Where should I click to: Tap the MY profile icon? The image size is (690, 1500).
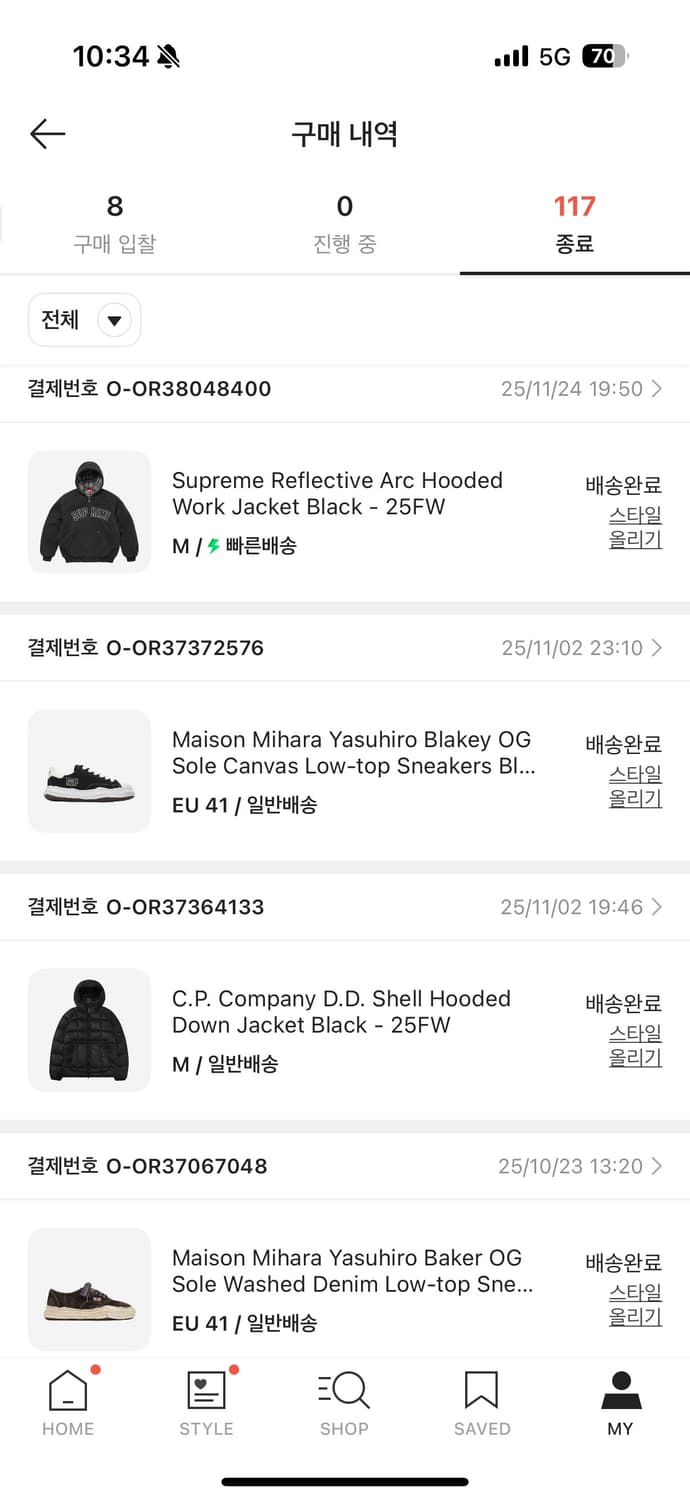620,1390
